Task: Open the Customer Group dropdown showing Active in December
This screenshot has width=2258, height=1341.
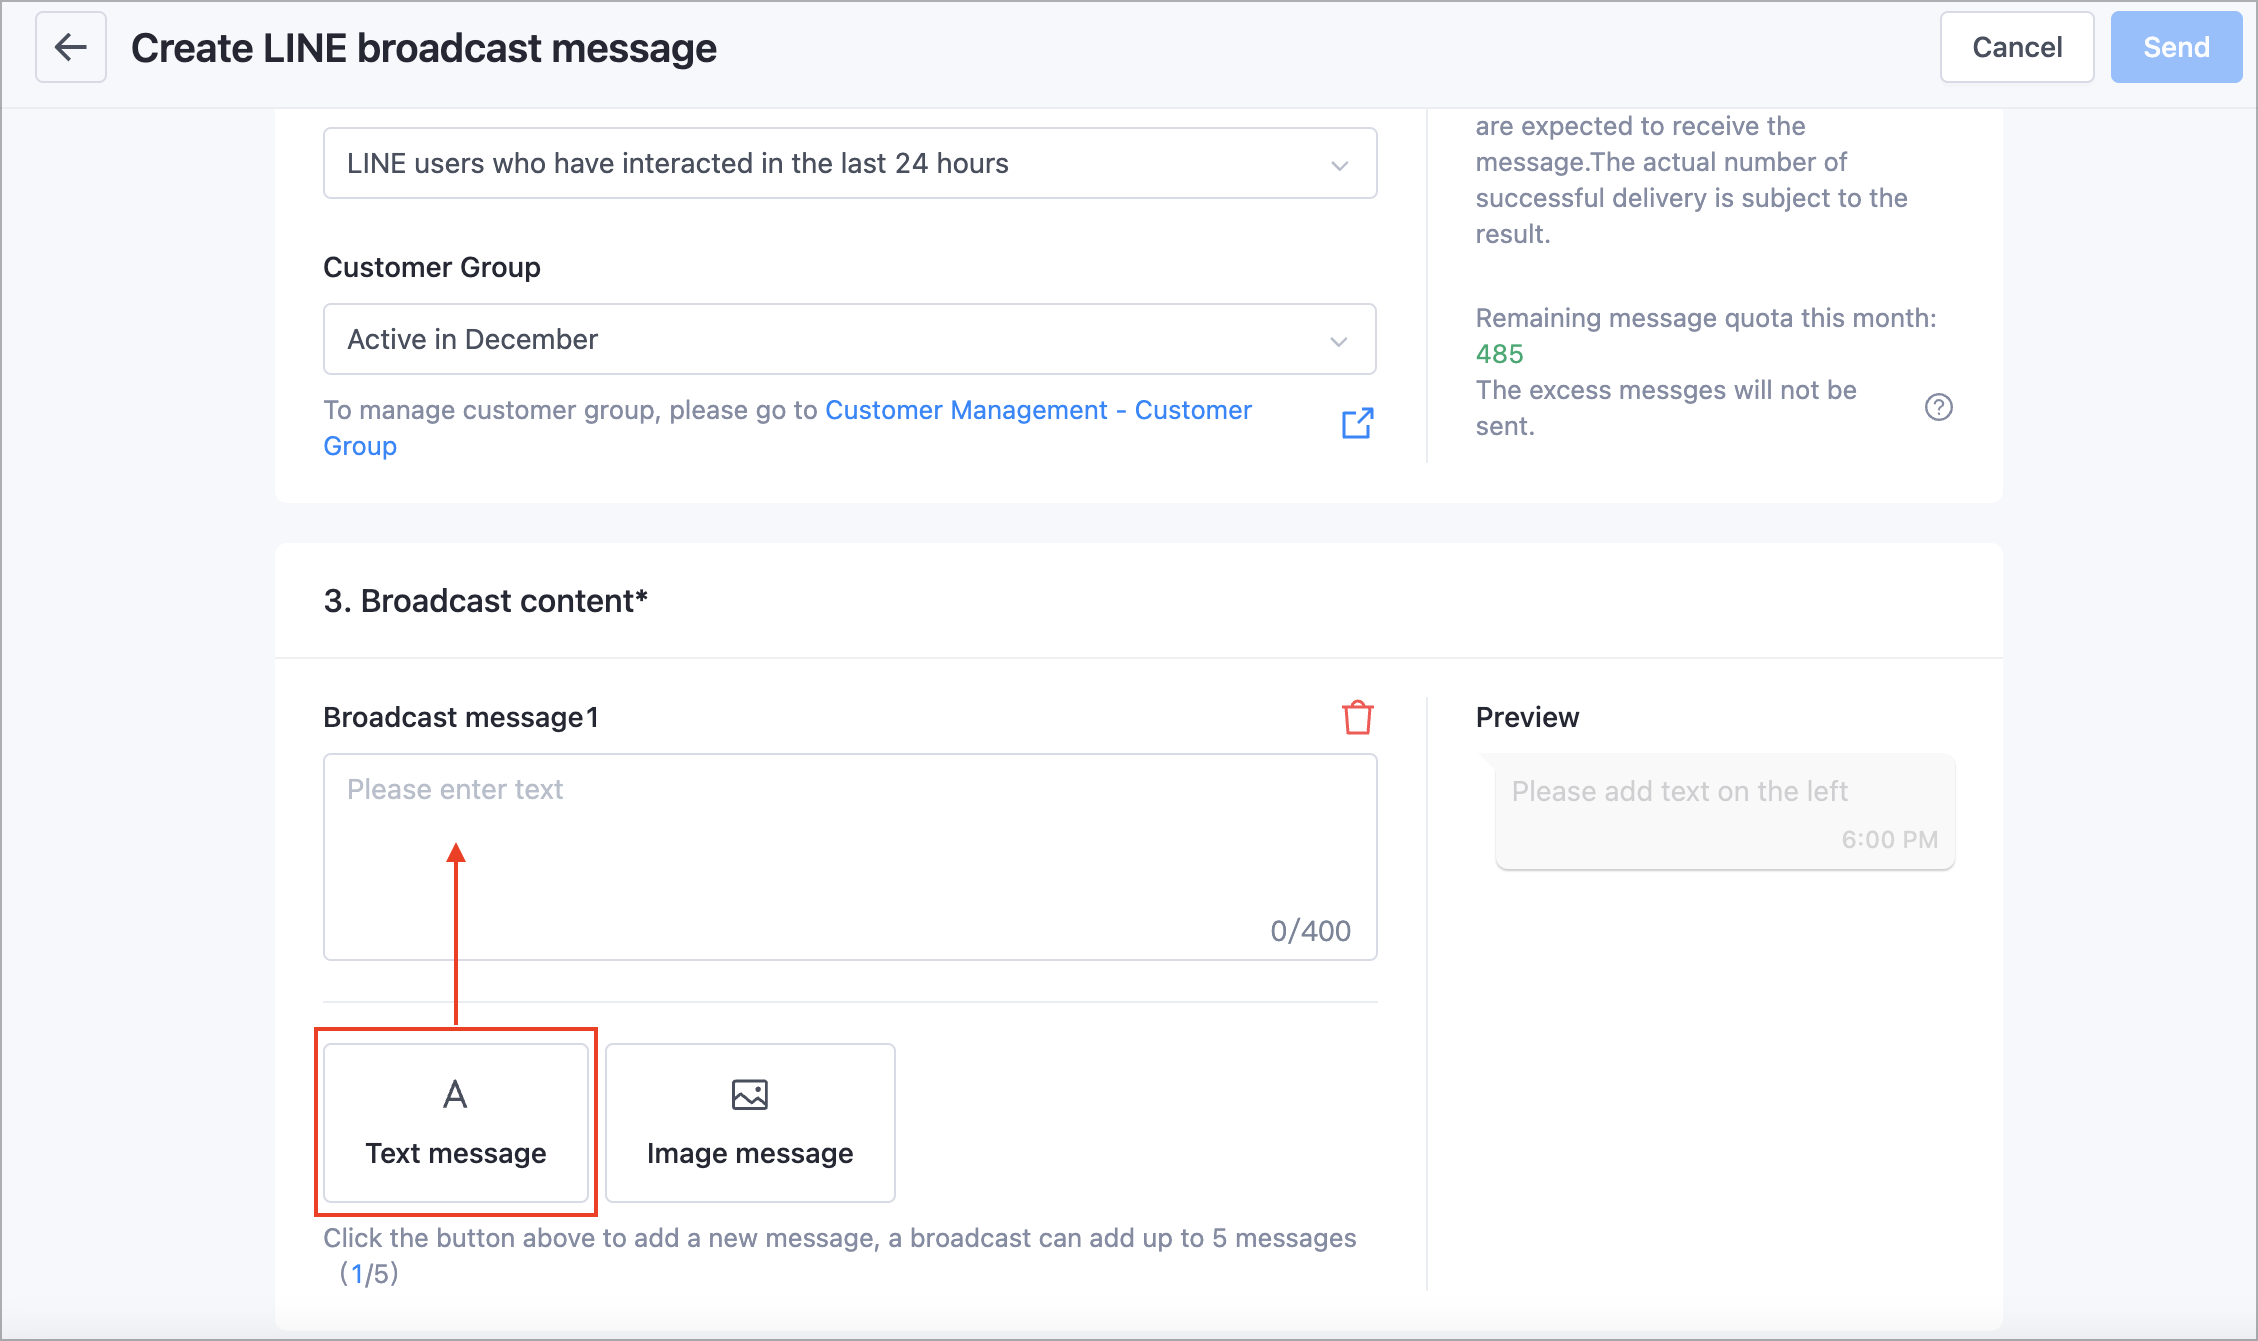Action: [850, 339]
